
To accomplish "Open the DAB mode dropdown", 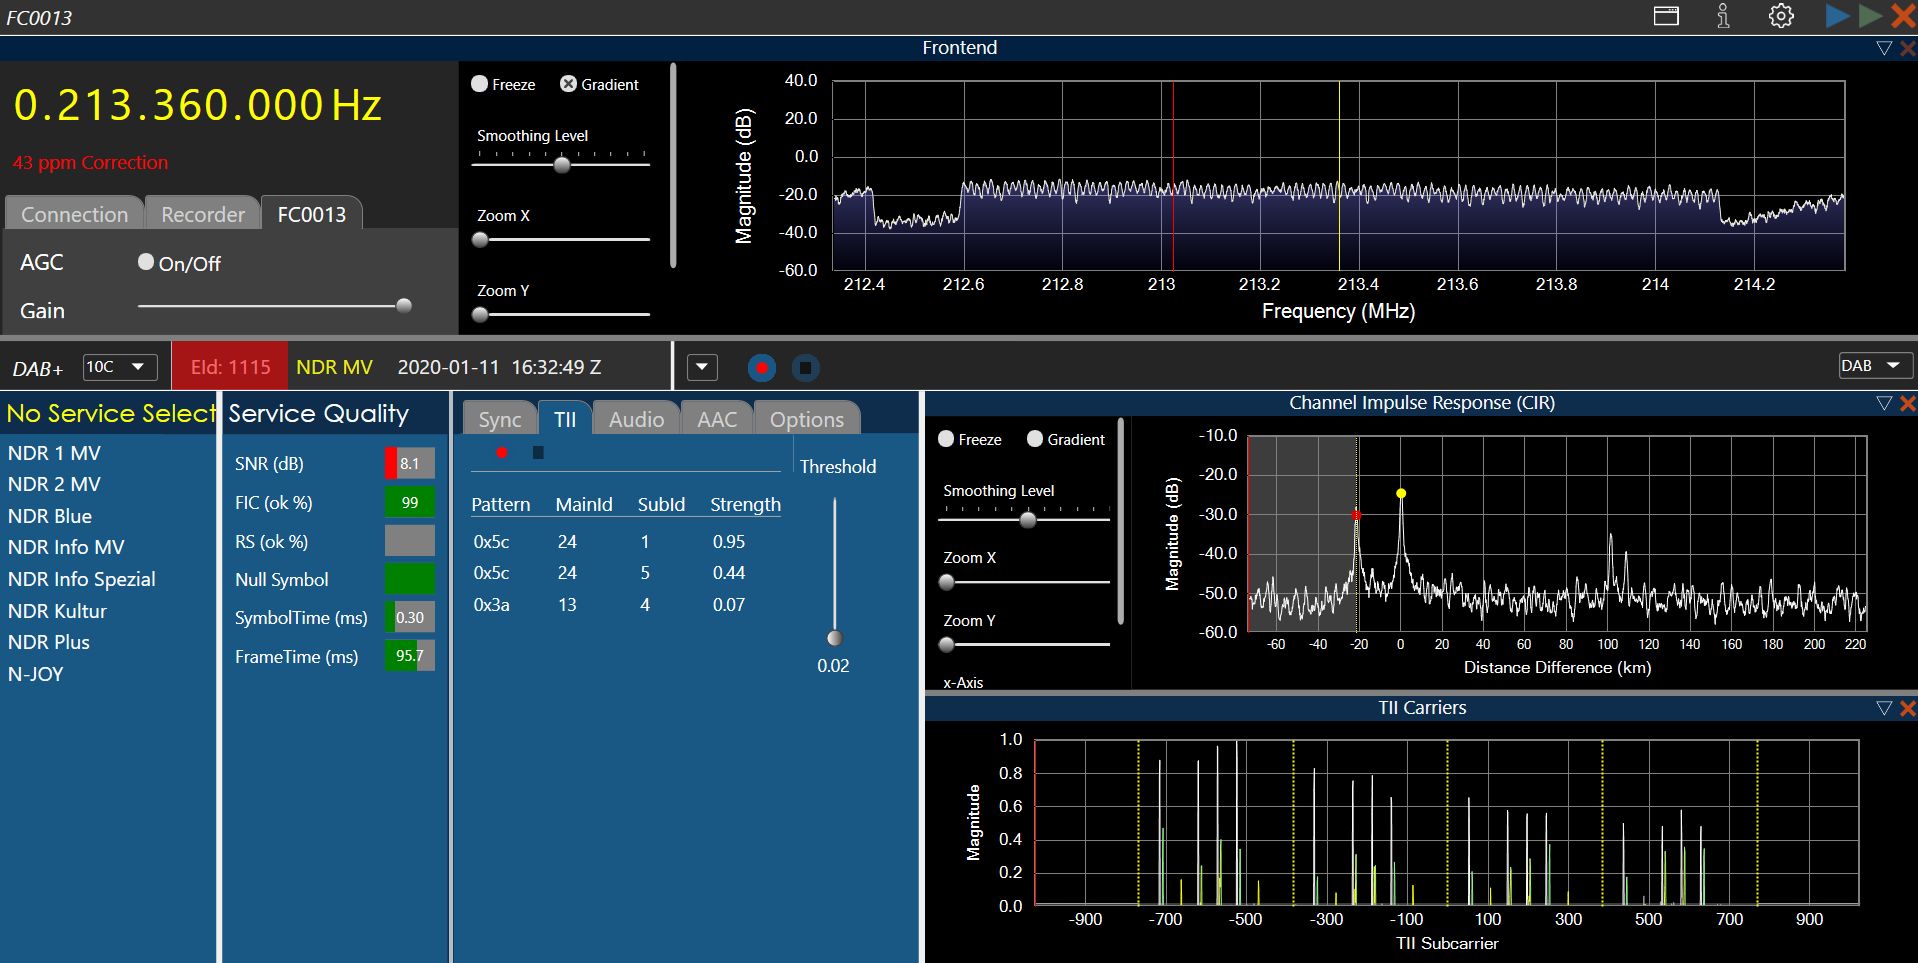I will 1874,366.
